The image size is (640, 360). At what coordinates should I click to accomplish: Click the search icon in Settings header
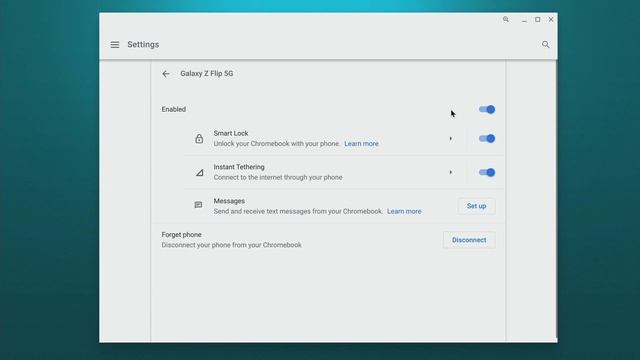click(x=545, y=44)
